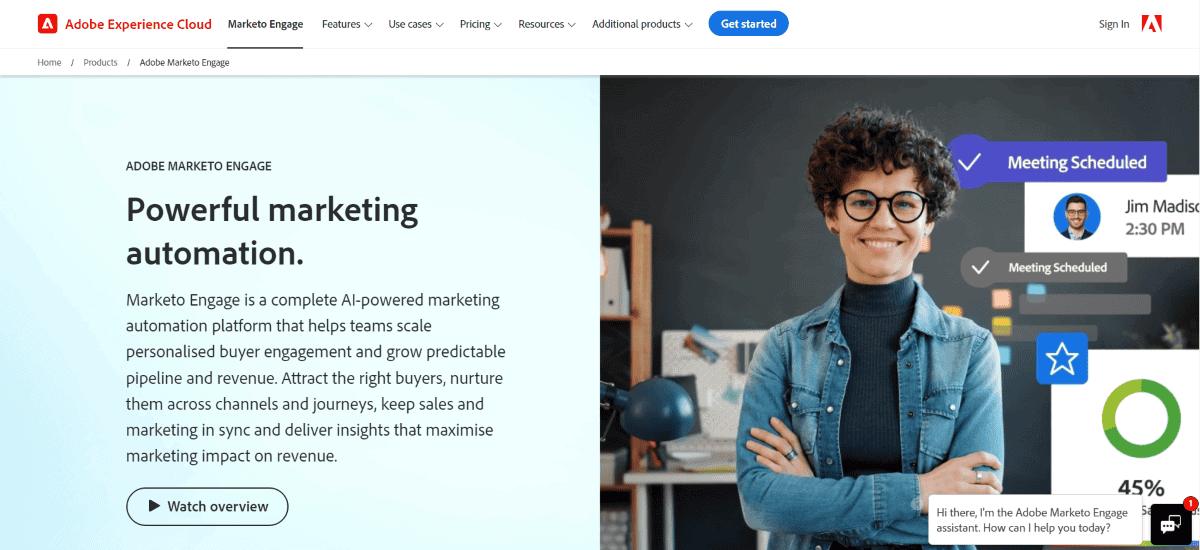Open the Pricing dropdown menu
Screen dimensions: 1200x550
pos(481,24)
